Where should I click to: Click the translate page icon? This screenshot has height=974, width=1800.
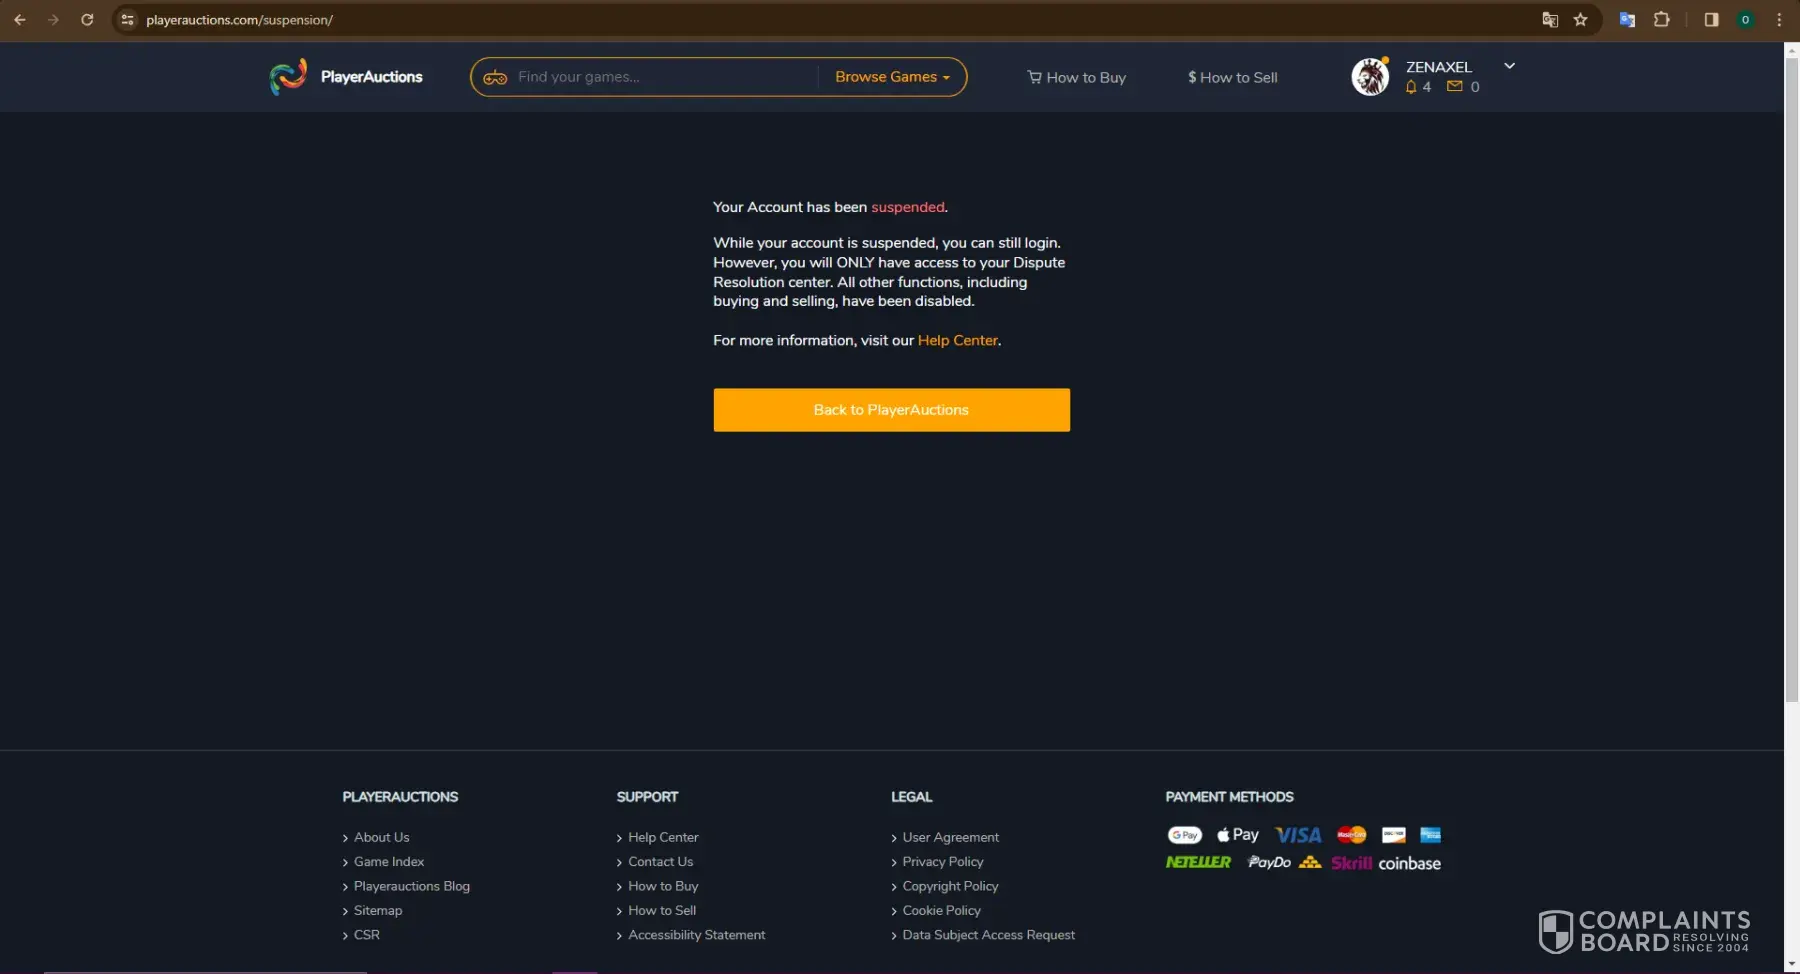click(1550, 20)
